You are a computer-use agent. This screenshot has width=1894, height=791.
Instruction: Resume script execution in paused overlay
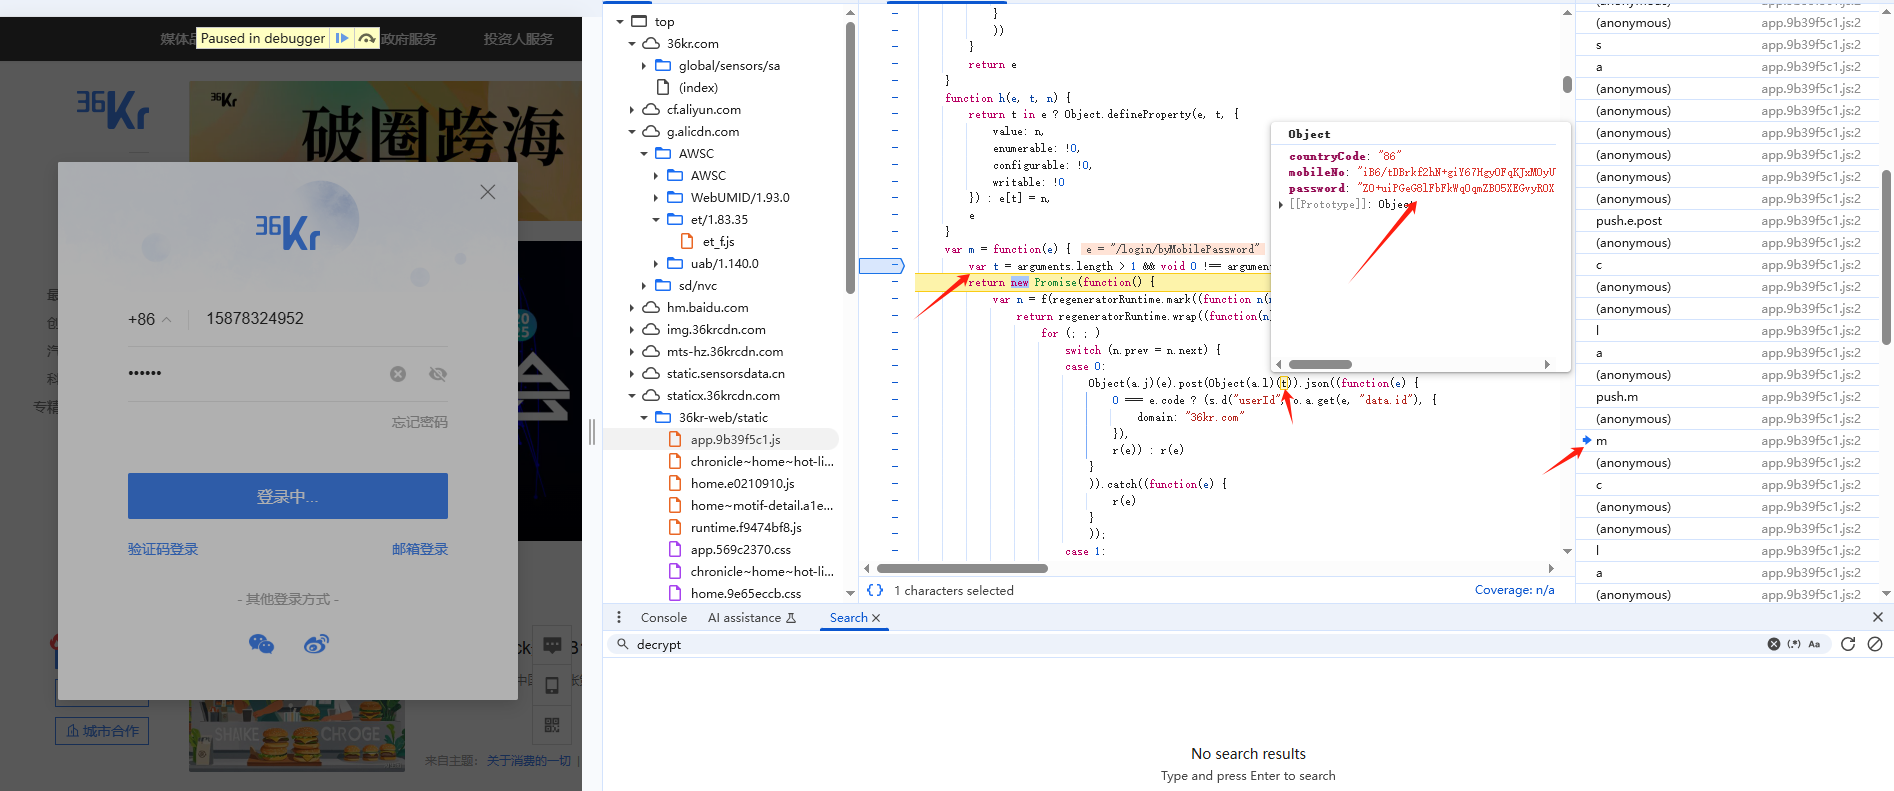342,38
